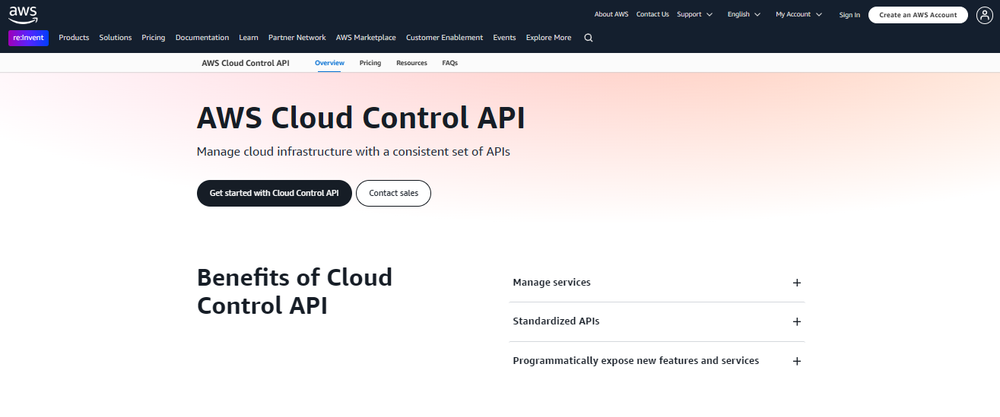Click the Contact sales button
This screenshot has width=1000, height=417.
(x=393, y=193)
